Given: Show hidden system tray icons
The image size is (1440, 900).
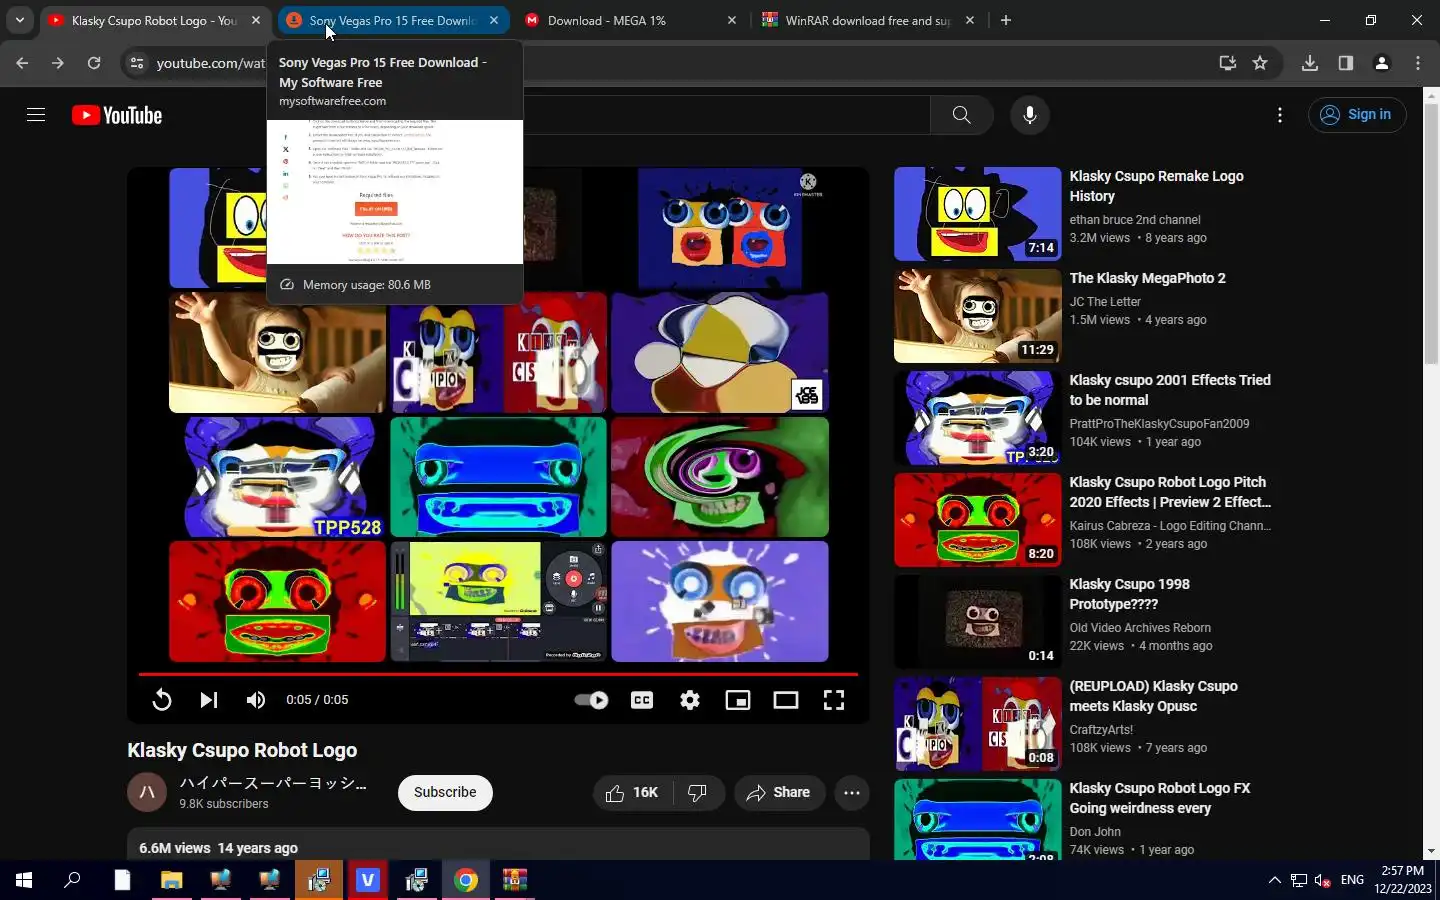Looking at the screenshot, I should click(x=1274, y=880).
